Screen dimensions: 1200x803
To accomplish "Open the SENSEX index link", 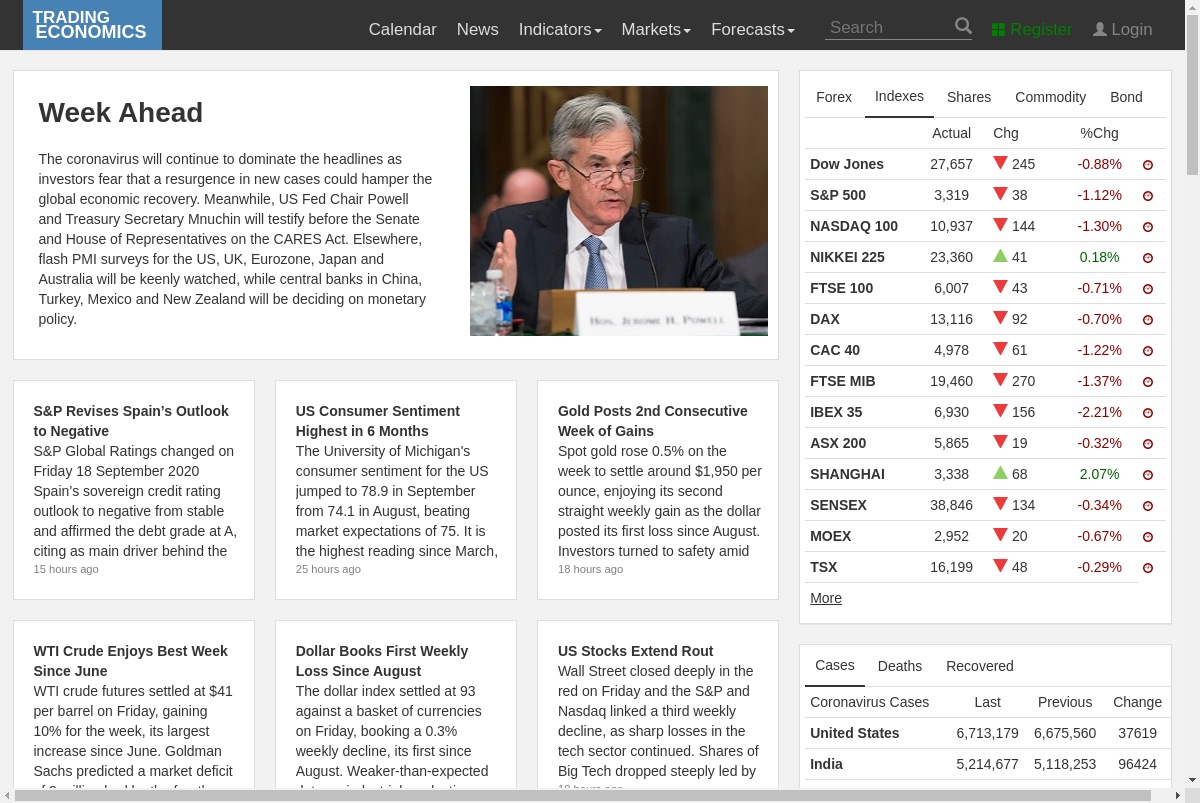I will tap(838, 505).
